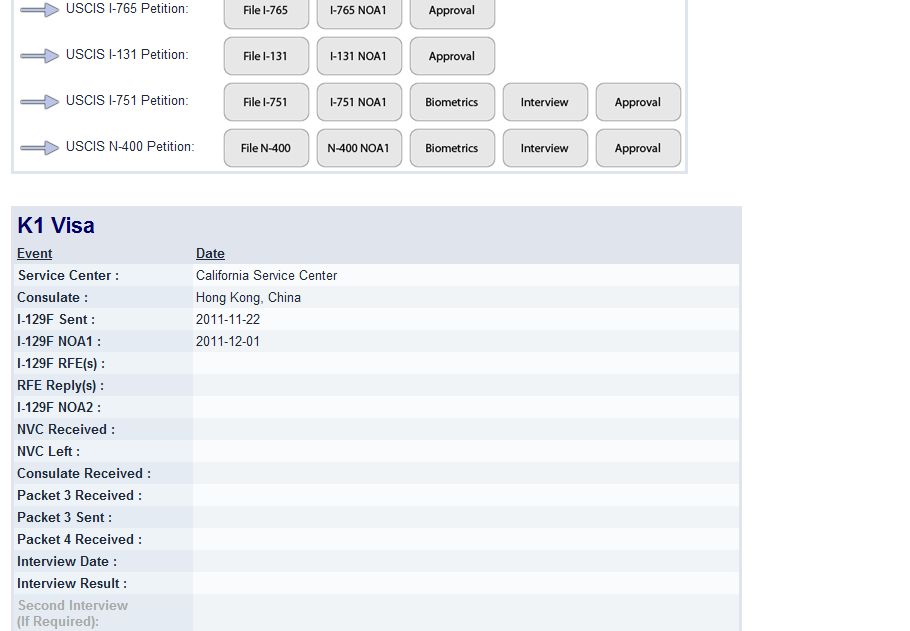Click the arrow icon beside USCIS I-751 Petition
The image size is (910, 631).
point(39,102)
